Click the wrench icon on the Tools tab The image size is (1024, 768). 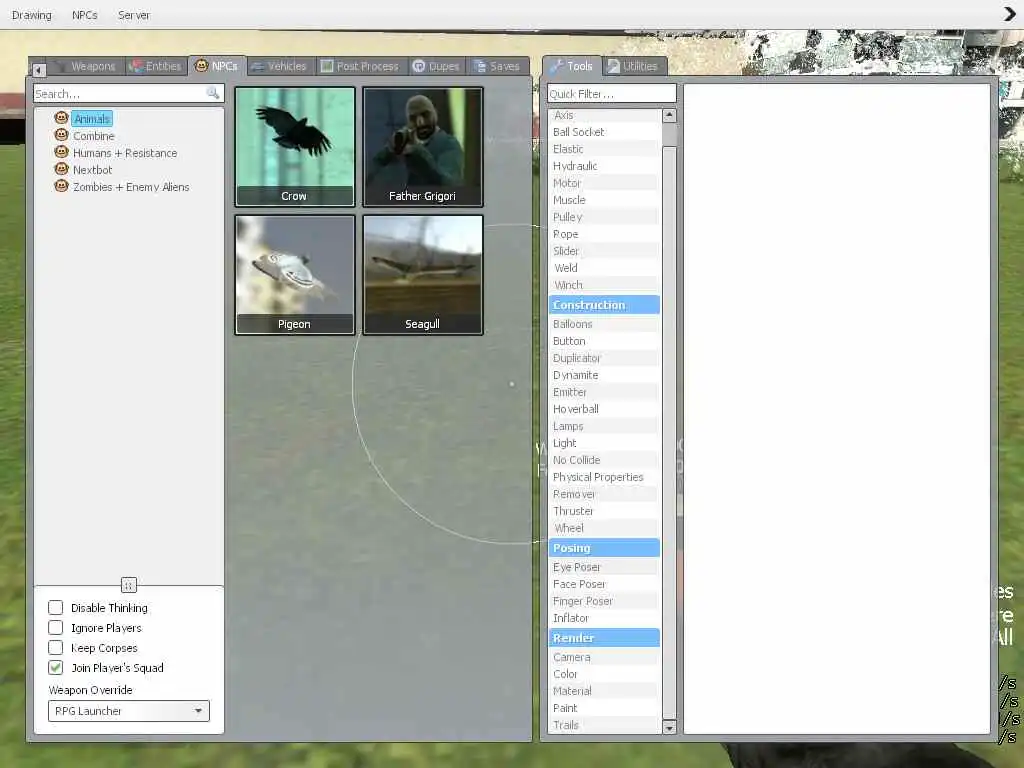(x=556, y=66)
